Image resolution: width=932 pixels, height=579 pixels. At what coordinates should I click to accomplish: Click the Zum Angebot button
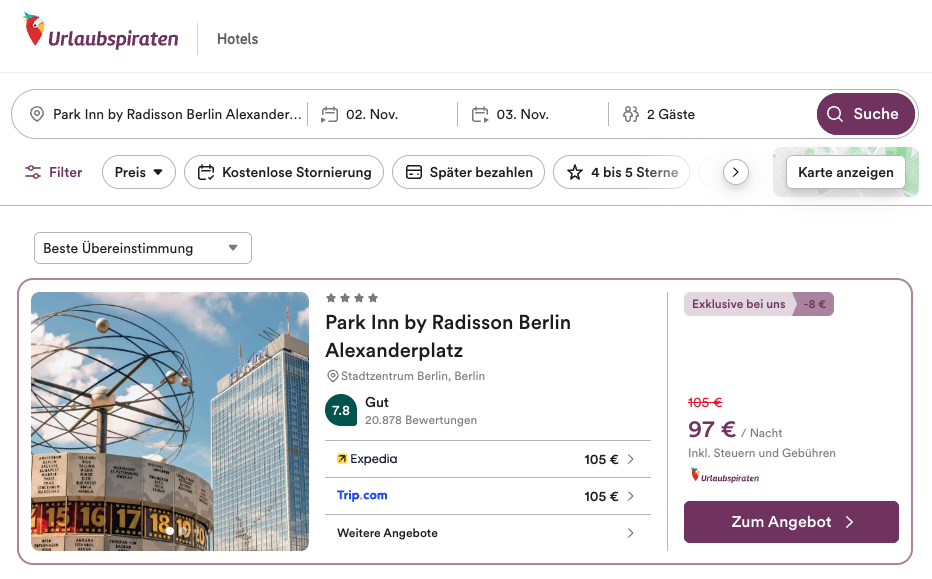click(791, 522)
